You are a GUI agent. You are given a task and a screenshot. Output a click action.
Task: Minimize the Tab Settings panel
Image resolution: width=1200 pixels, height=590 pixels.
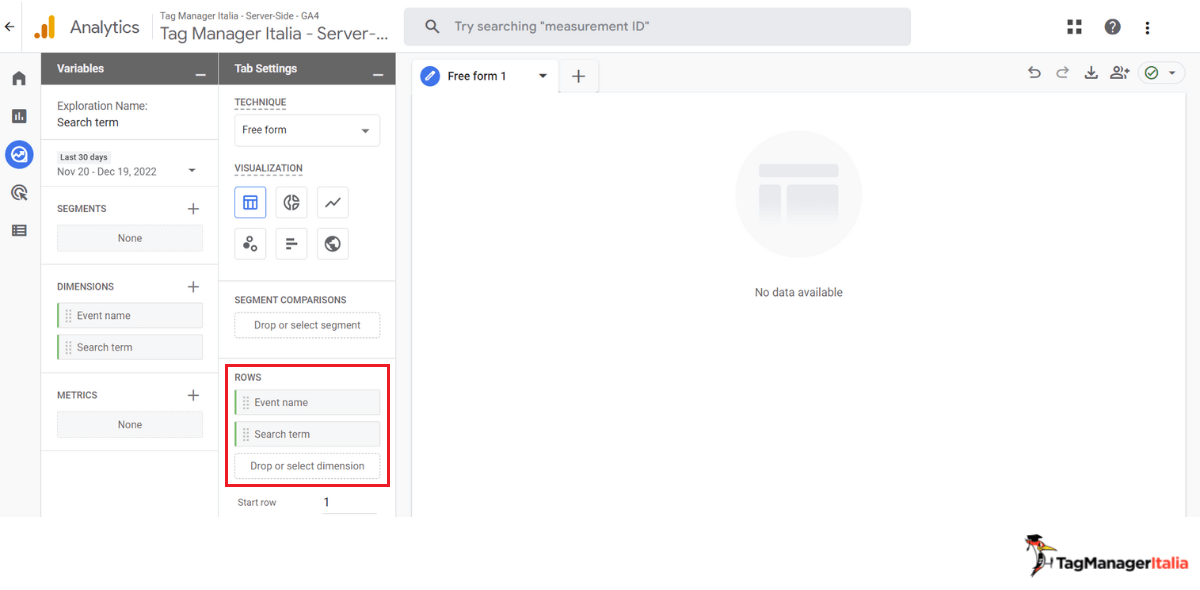tap(377, 72)
